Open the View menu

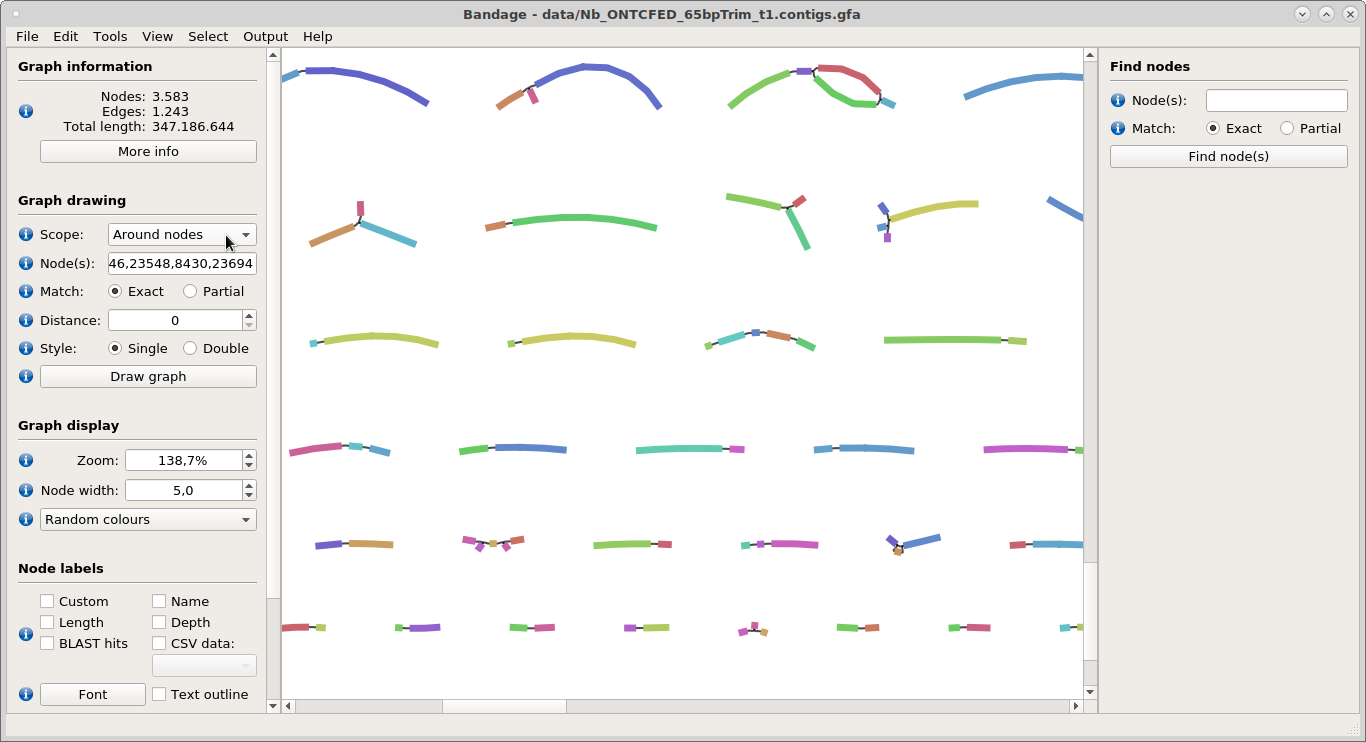pos(157,36)
